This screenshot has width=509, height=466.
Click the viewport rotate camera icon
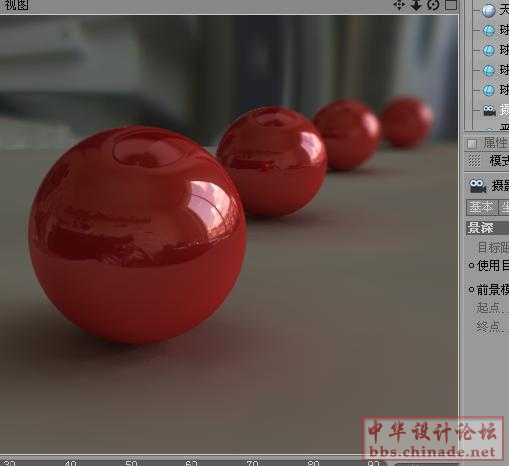[x=433, y=5]
